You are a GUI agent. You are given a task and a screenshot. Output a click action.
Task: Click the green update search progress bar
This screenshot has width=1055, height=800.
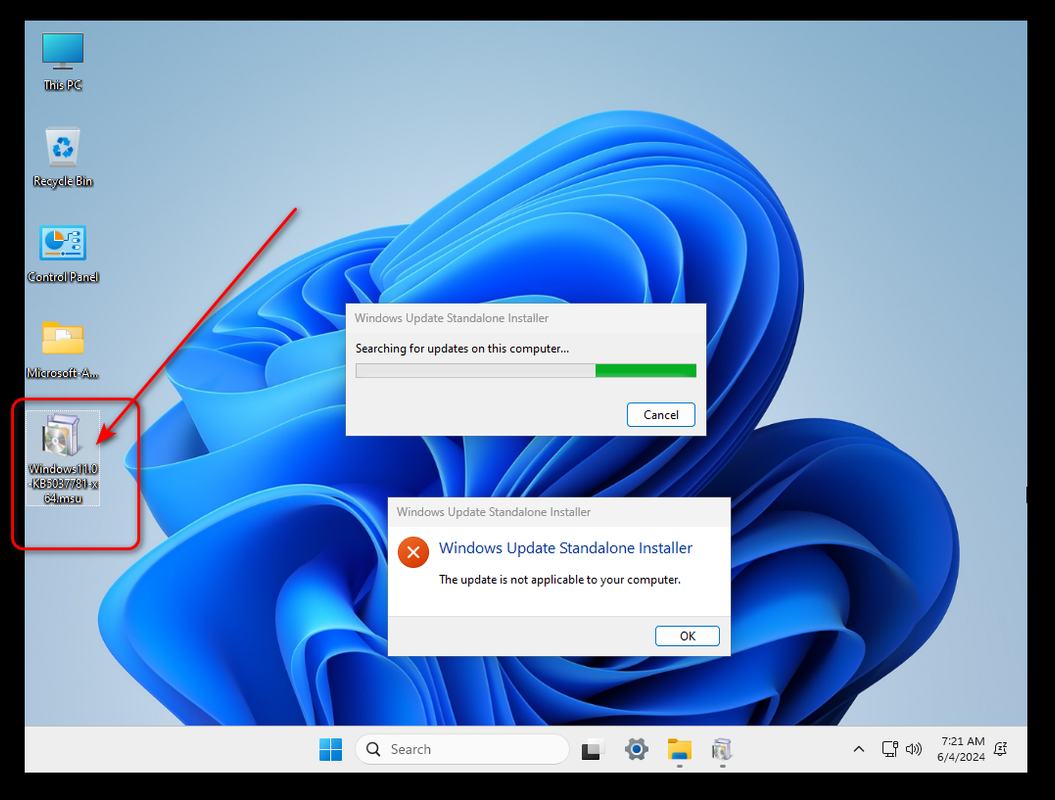click(x=525, y=371)
